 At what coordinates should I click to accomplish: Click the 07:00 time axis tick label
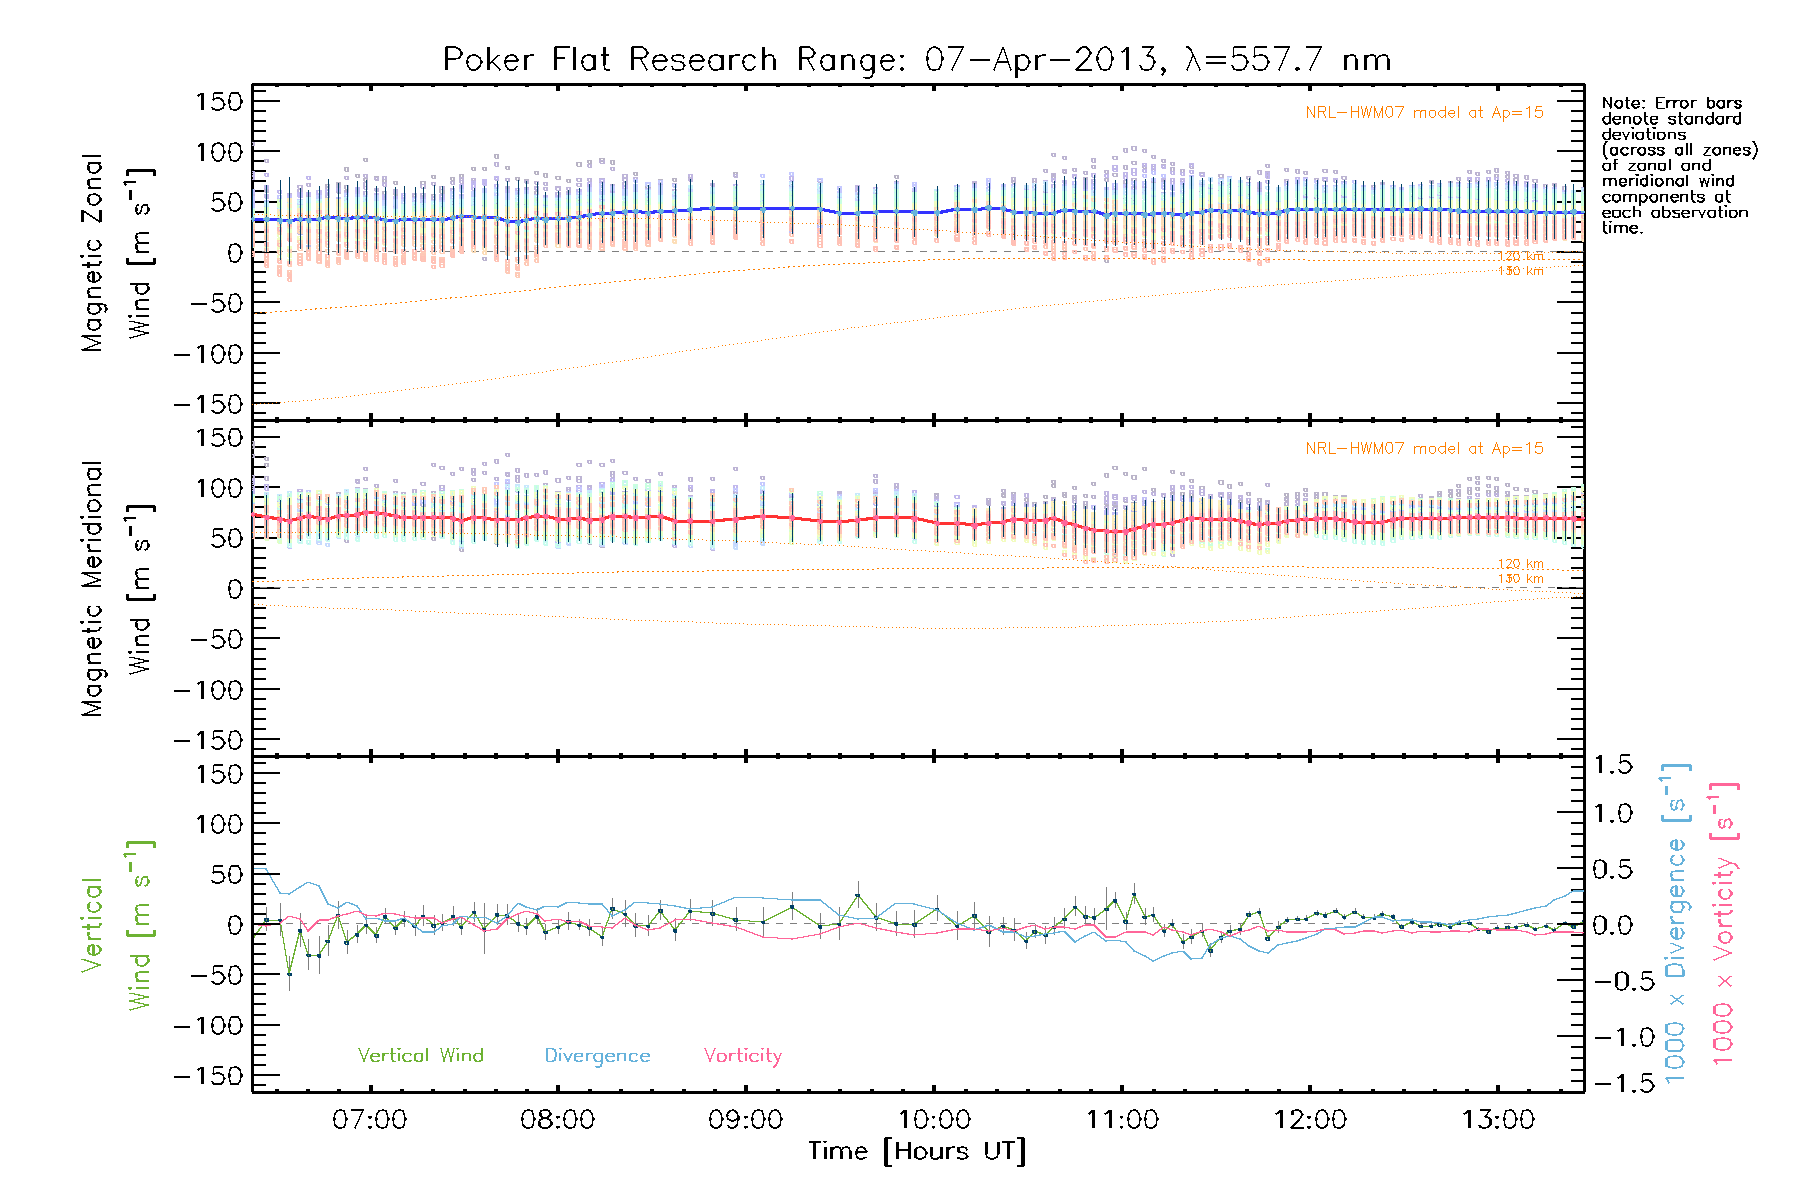[x=370, y=1120]
